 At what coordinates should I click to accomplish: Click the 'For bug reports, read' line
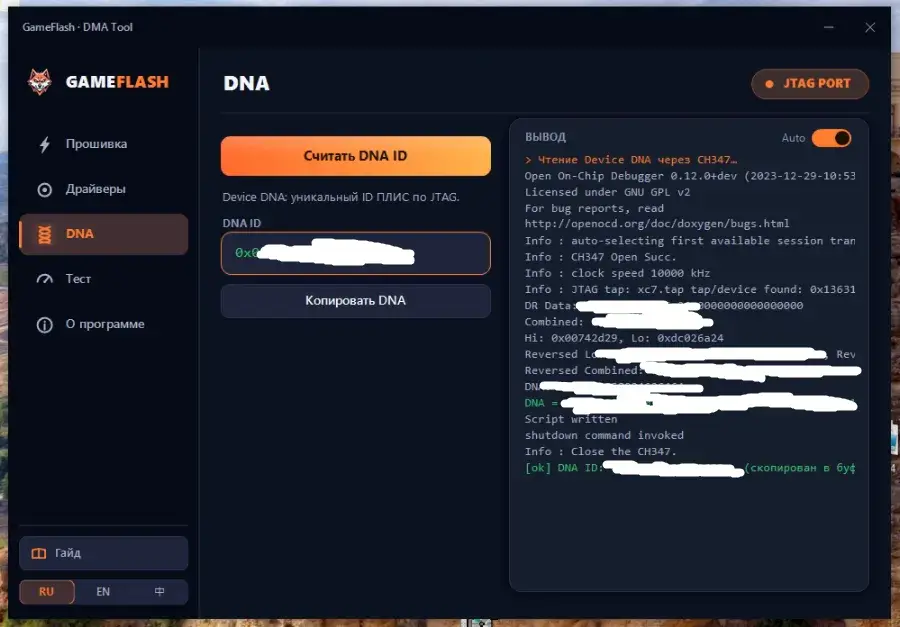click(594, 208)
